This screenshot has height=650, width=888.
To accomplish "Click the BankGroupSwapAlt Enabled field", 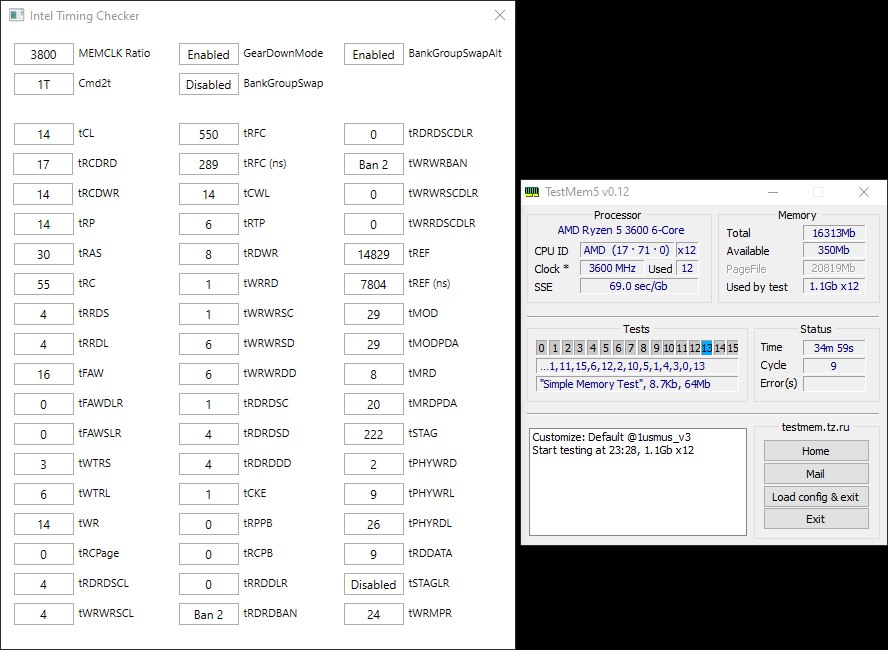I will [x=373, y=54].
